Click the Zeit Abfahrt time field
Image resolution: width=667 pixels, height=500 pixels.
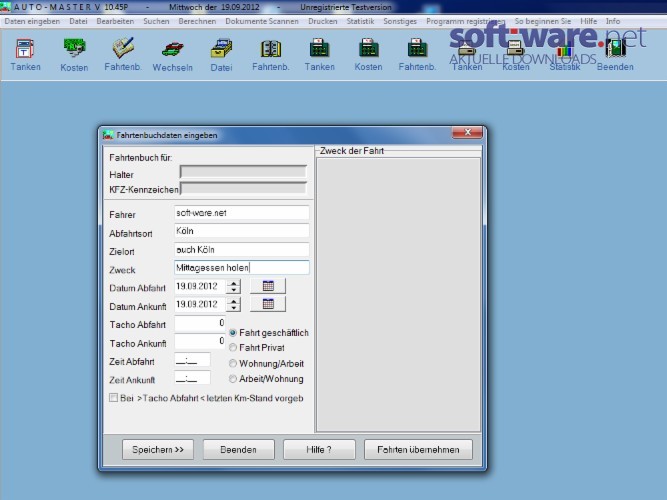click(x=192, y=361)
